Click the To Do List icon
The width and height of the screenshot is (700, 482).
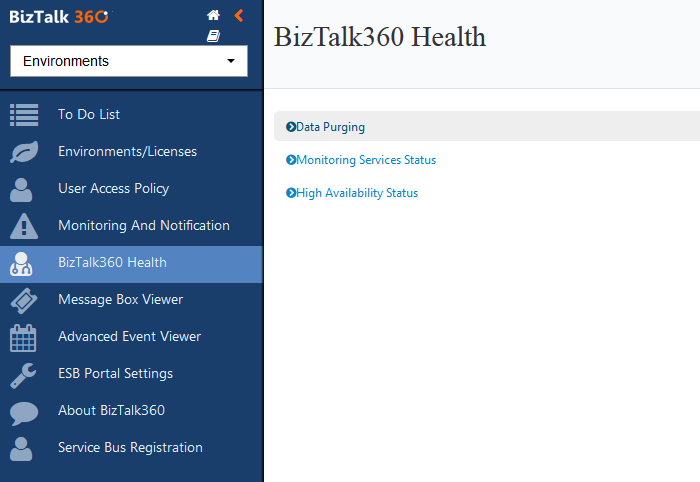pyautogui.click(x=23, y=115)
